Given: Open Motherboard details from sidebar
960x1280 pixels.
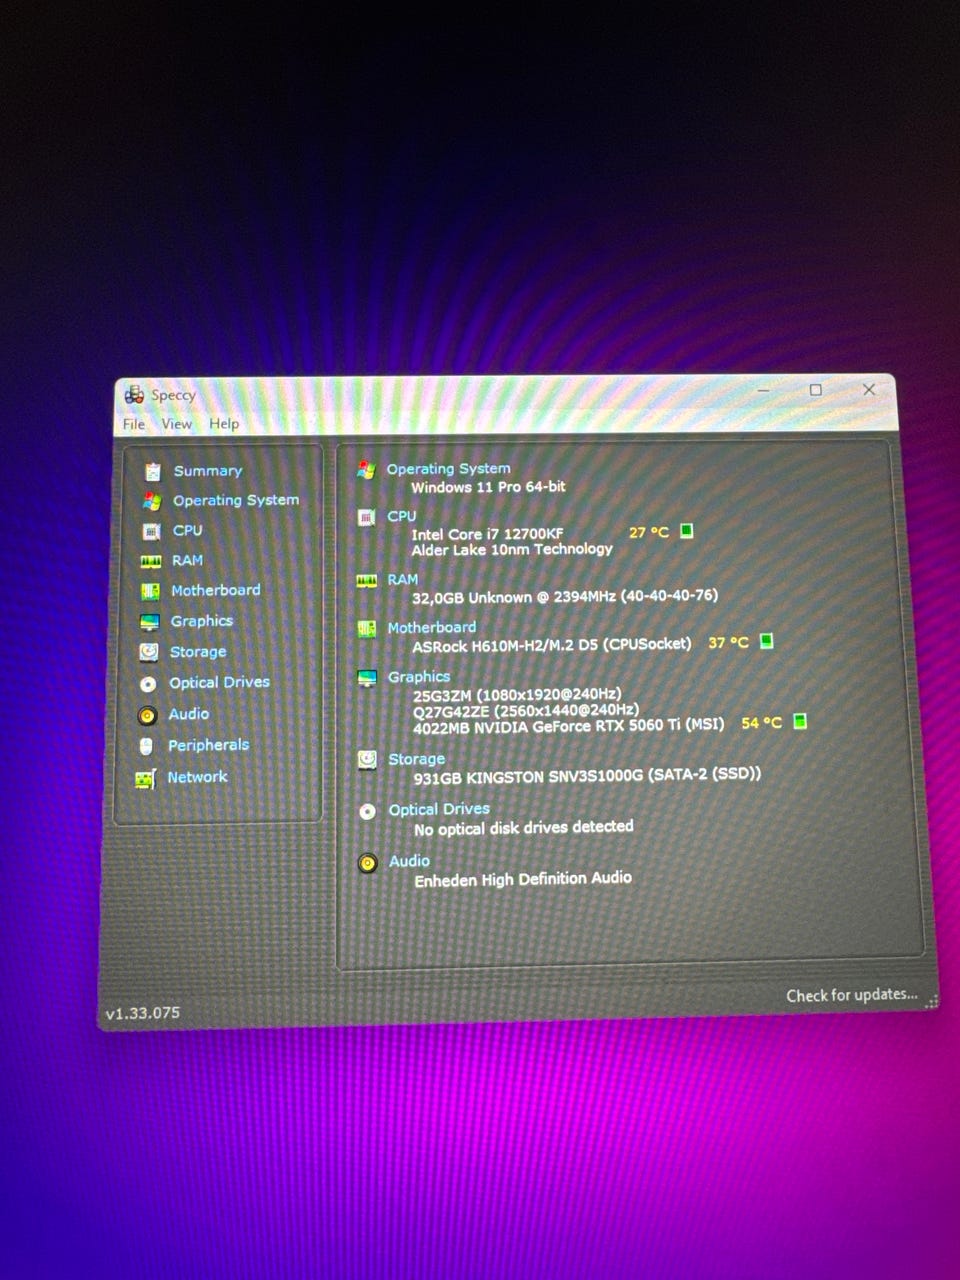Looking at the screenshot, I should tap(215, 590).
